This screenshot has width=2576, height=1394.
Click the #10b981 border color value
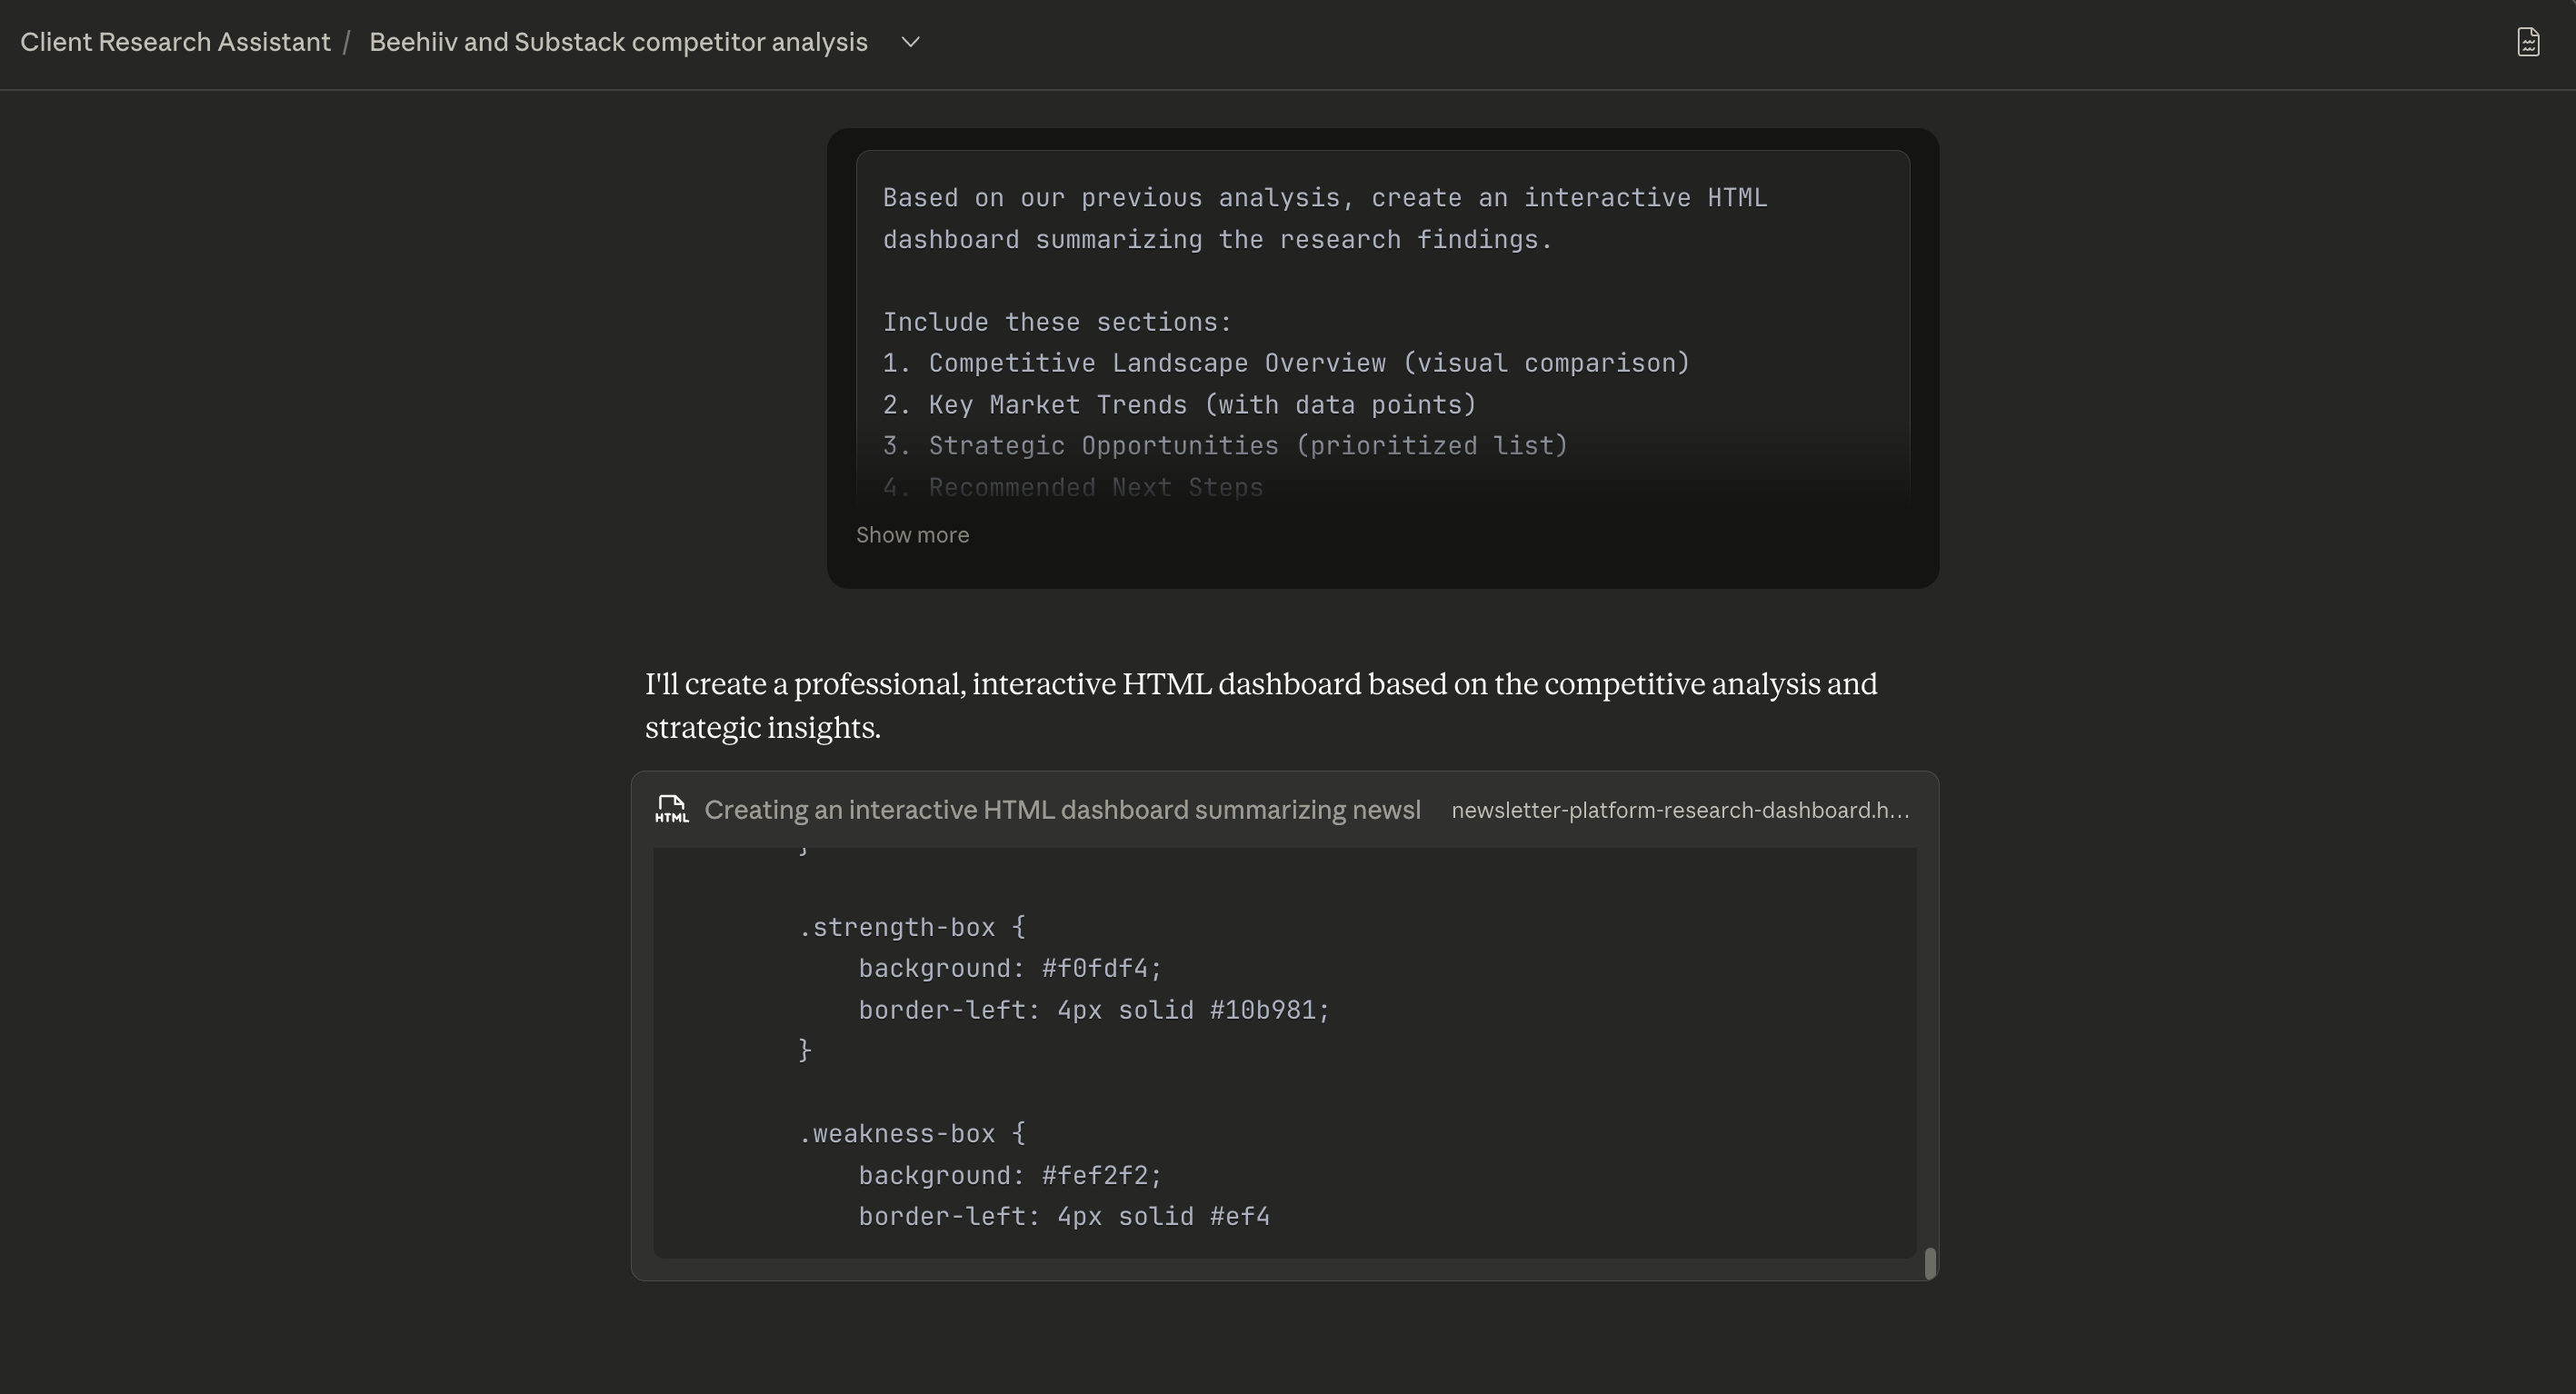(1268, 1011)
